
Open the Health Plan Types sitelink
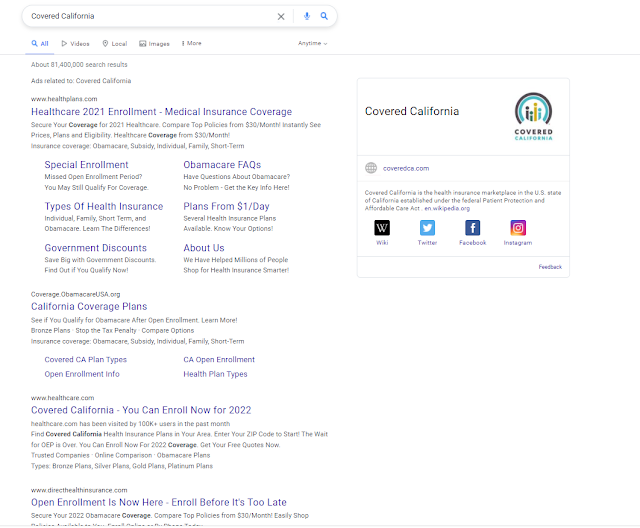215,374
